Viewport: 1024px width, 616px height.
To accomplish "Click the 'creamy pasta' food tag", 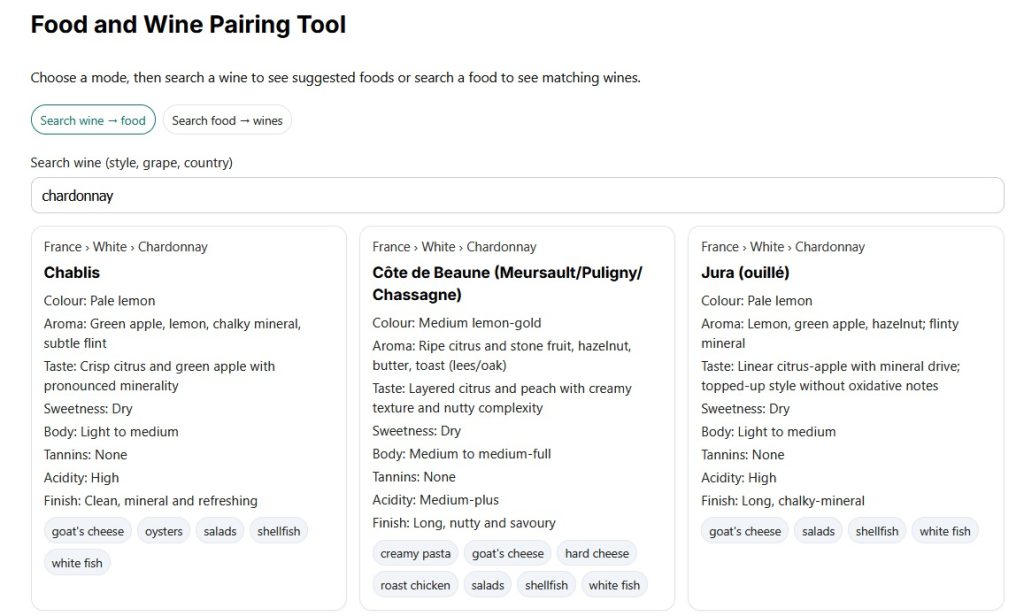I will [416, 553].
